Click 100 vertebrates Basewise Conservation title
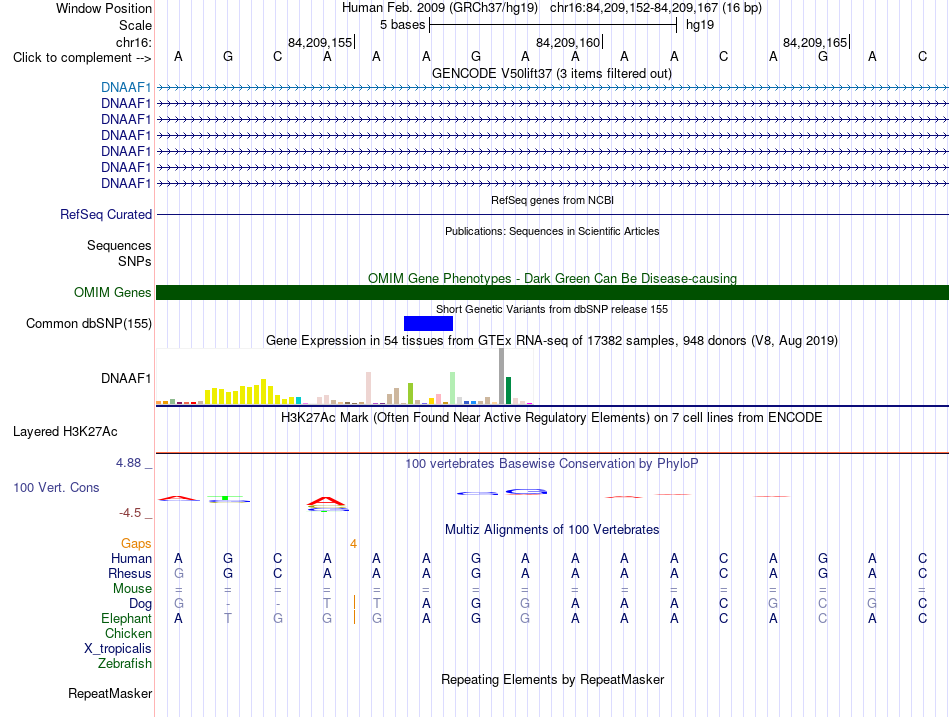 click(x=552, y=464)
